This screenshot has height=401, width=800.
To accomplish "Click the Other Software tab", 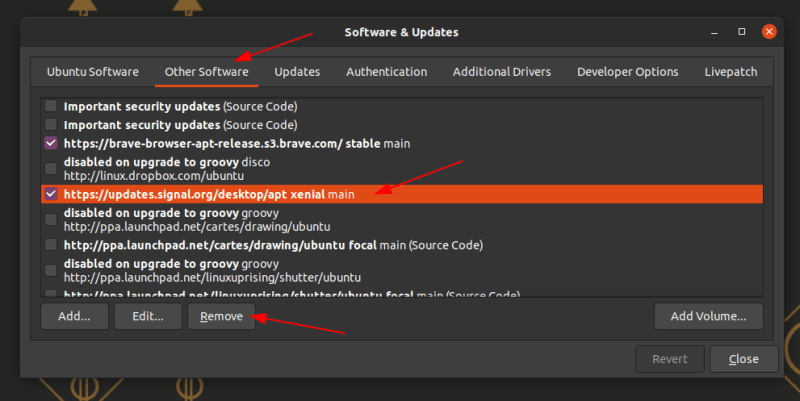I will tap(208, 72).
